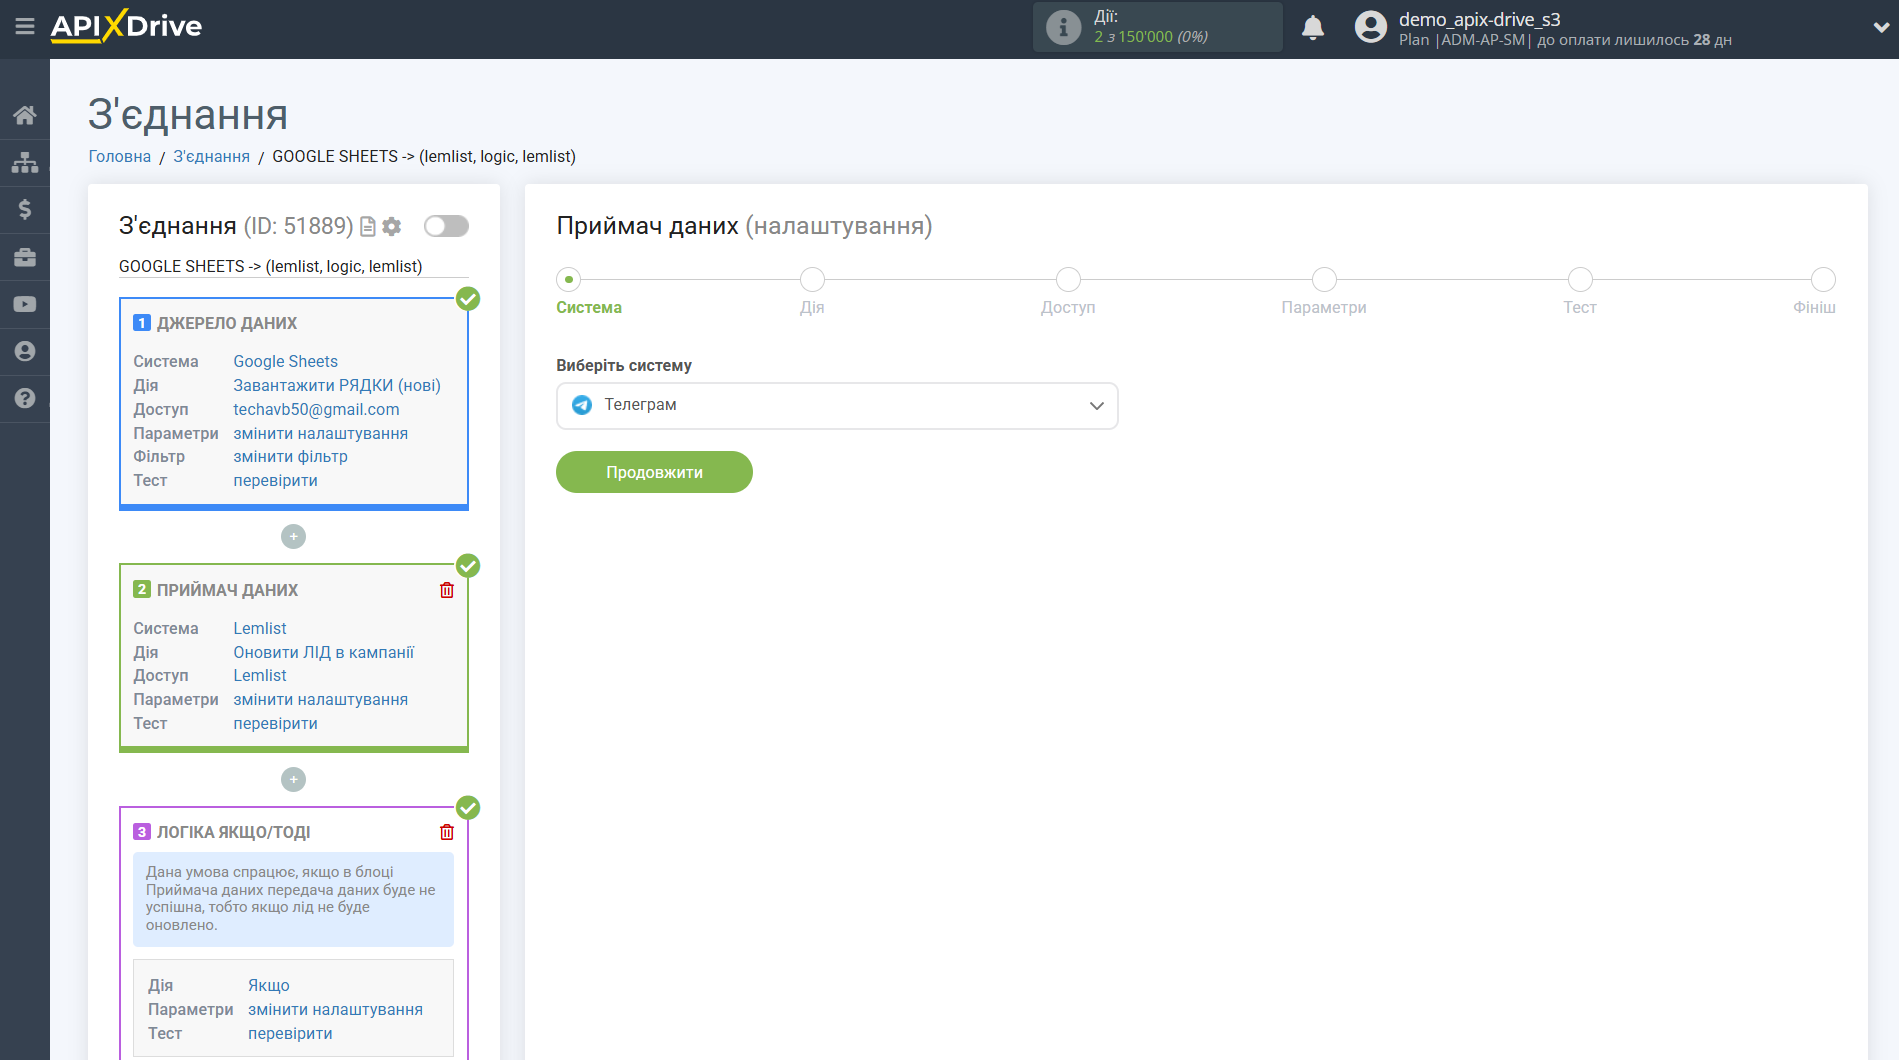This screenshot has height=1060, width=1899.
Task: Open the Змінити фільтр link
Action: click(290, 457)
